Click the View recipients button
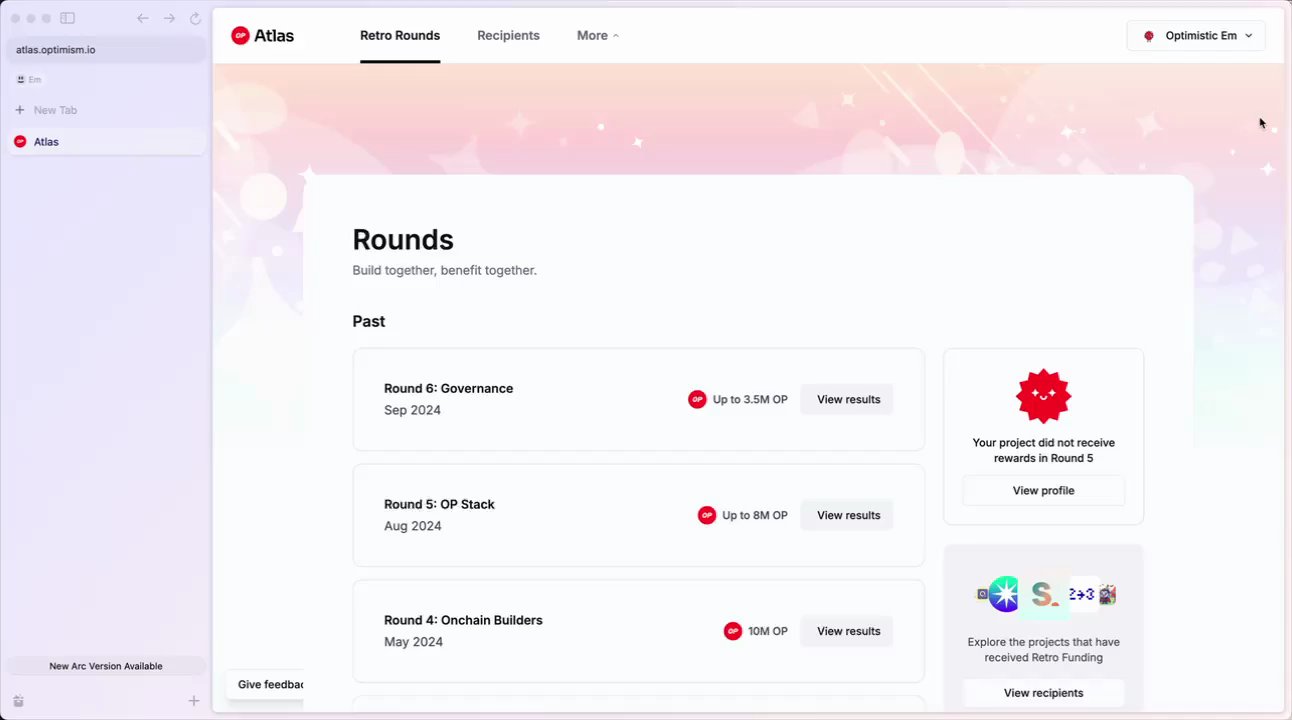Screen dimensions: 1292x720 (1043, 693)
